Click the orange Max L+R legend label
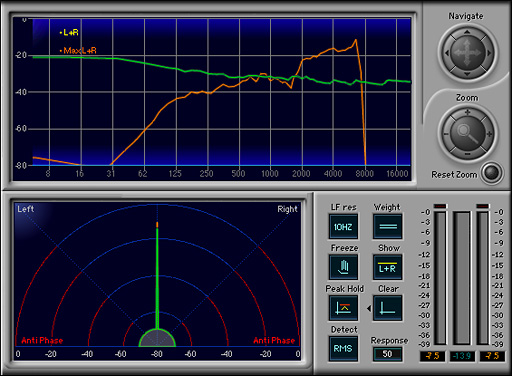The height and width of the screenshot is (376, 512). [x=78, y=51]
